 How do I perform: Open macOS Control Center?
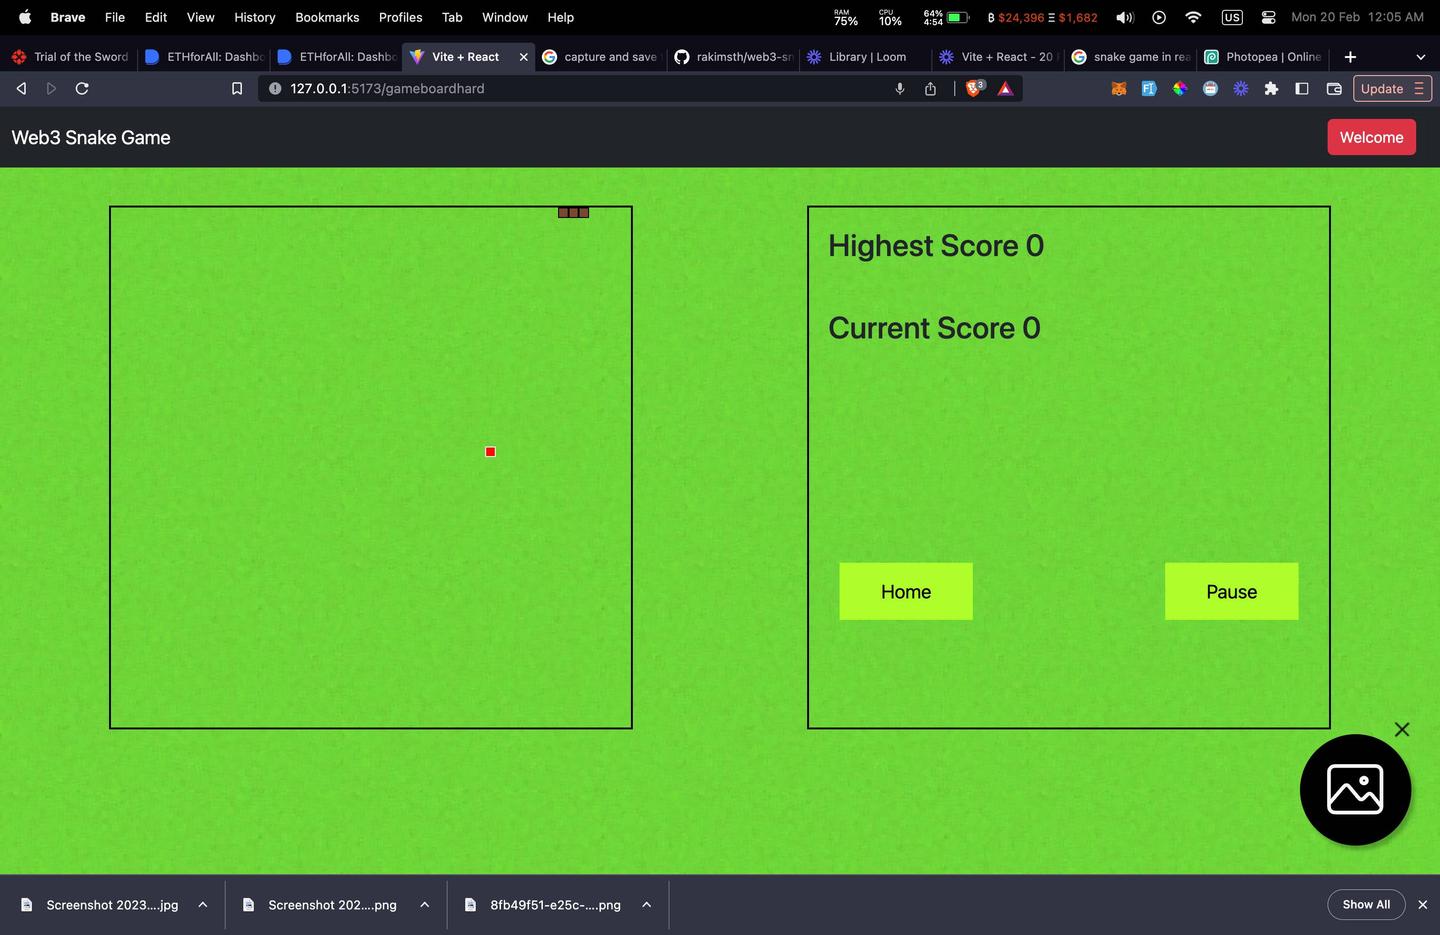(x=1268, y=17)
